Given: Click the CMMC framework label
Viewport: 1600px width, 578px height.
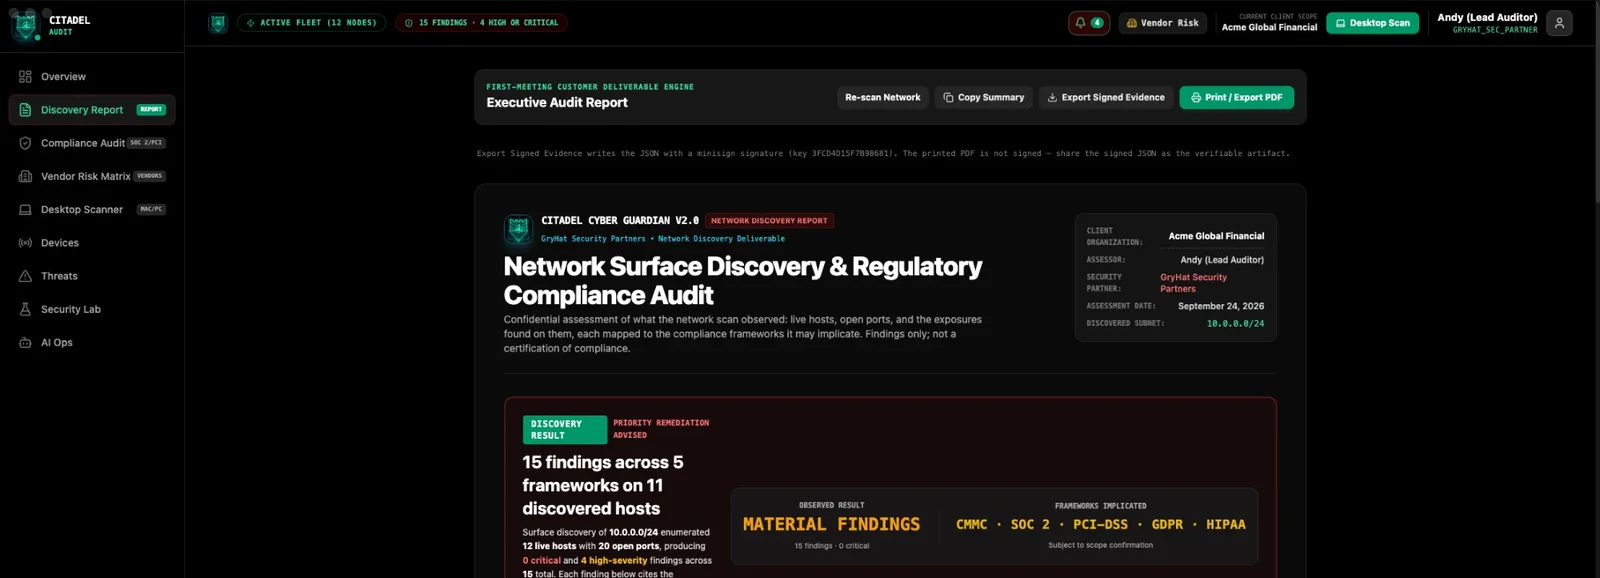Looking at the screenshot, I should pos(971,525).
